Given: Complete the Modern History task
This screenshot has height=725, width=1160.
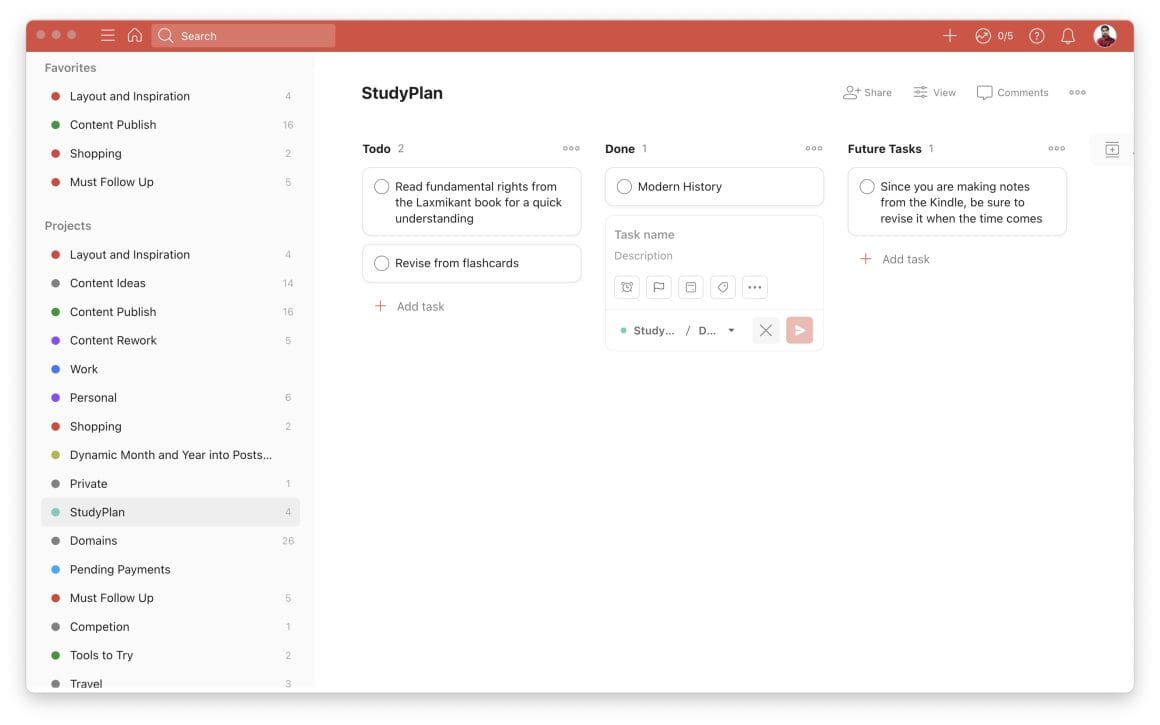Looking at the screenshot, I should pyautogui.click(x=624, y=186).
